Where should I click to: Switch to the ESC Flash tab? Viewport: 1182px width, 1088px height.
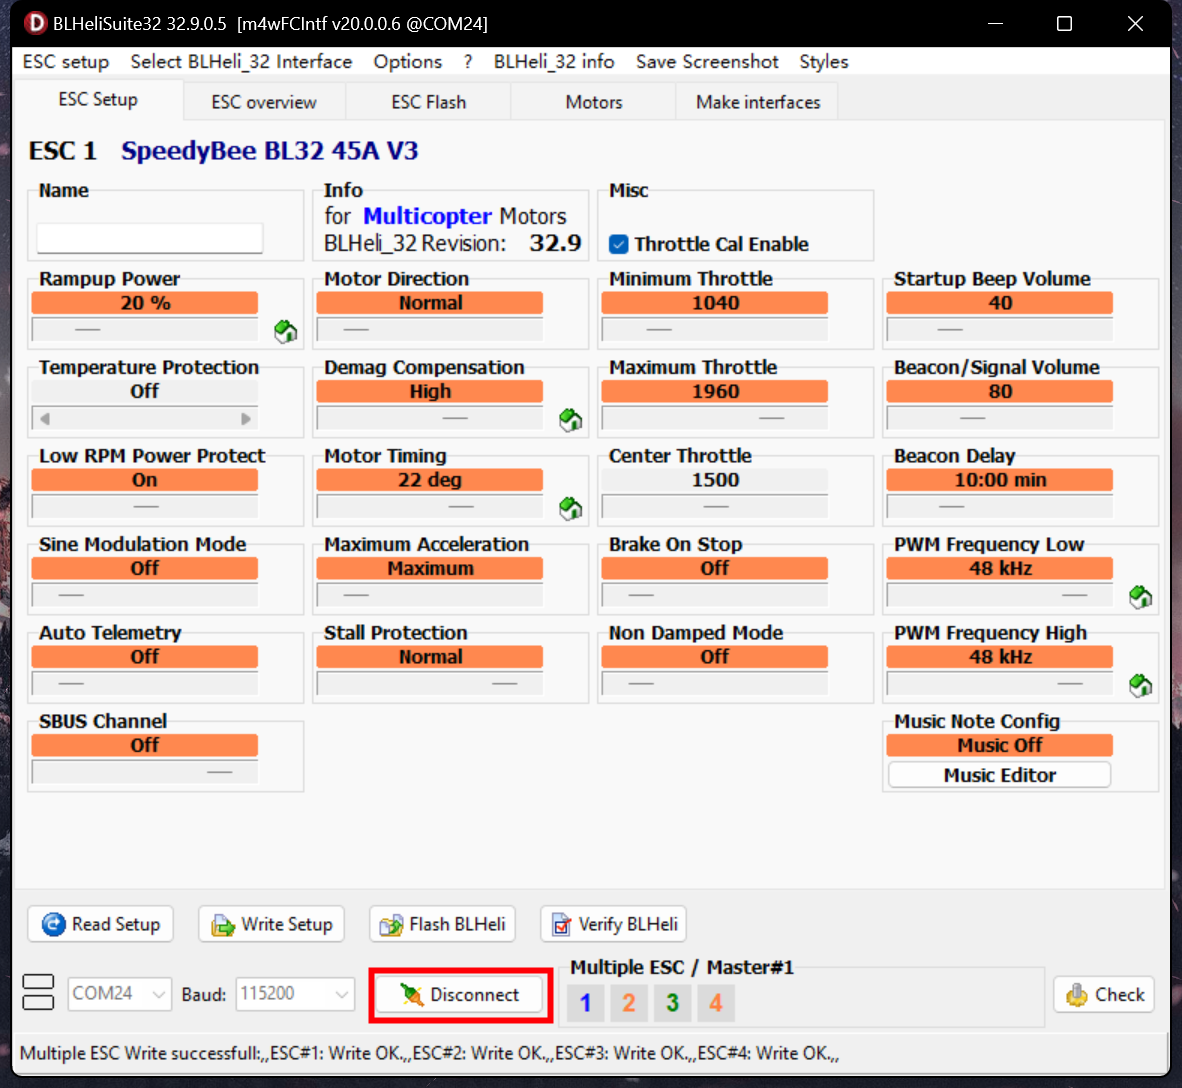[x=428, y=102]
